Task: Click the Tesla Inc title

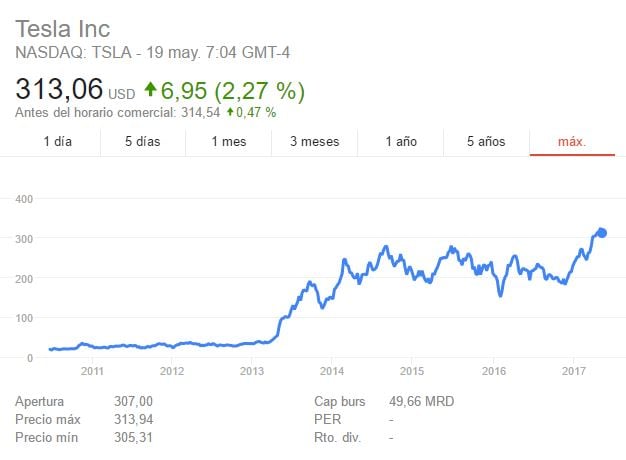Action: pos(63,27)
